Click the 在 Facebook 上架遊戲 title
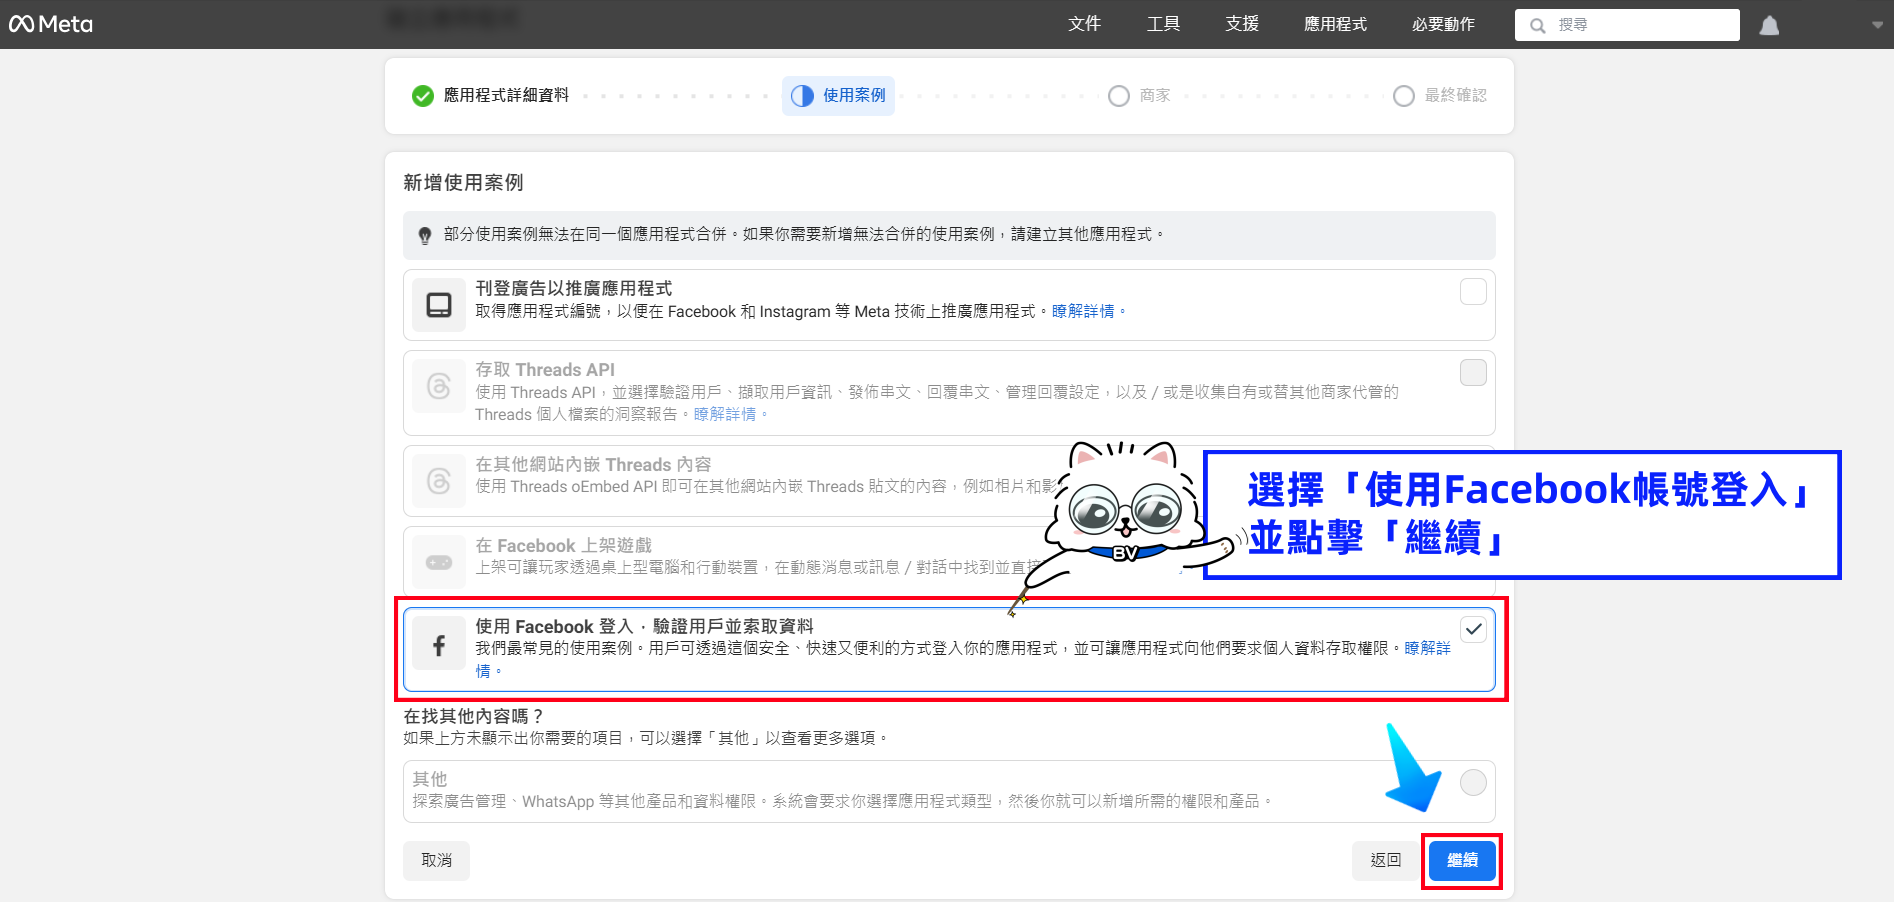Image resolution: width=1894 pixels, height=902 pixels. point(563,545)
